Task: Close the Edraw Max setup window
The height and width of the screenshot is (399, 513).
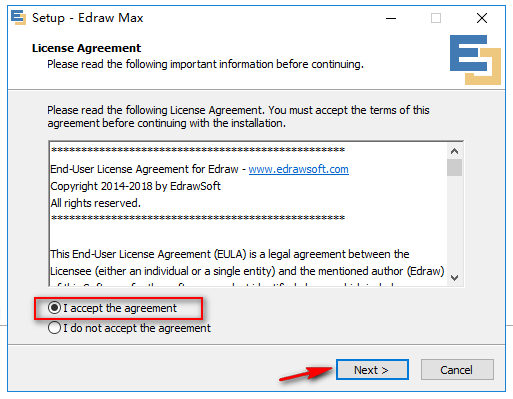Action: [482, 18]
